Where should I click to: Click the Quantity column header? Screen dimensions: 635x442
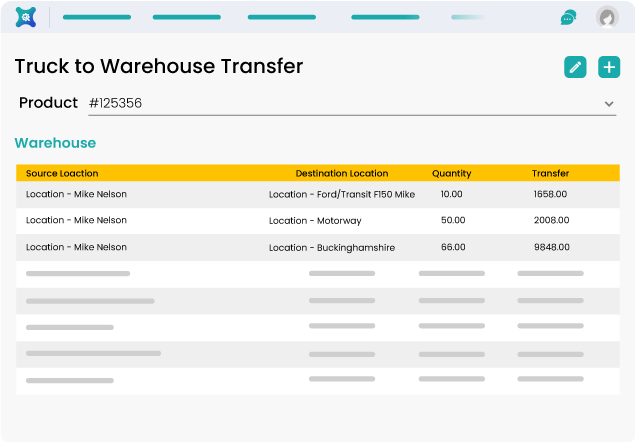452,173
